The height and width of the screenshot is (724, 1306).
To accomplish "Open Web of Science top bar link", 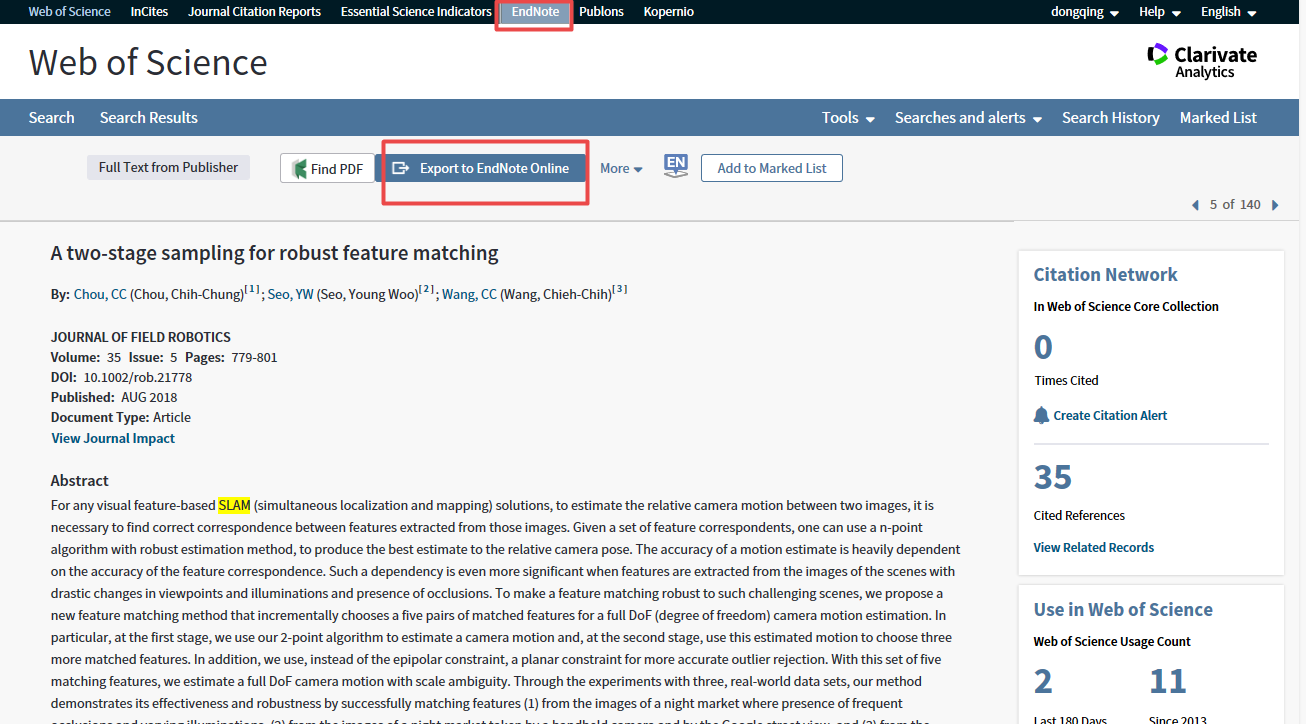I will tap(69, 12).
